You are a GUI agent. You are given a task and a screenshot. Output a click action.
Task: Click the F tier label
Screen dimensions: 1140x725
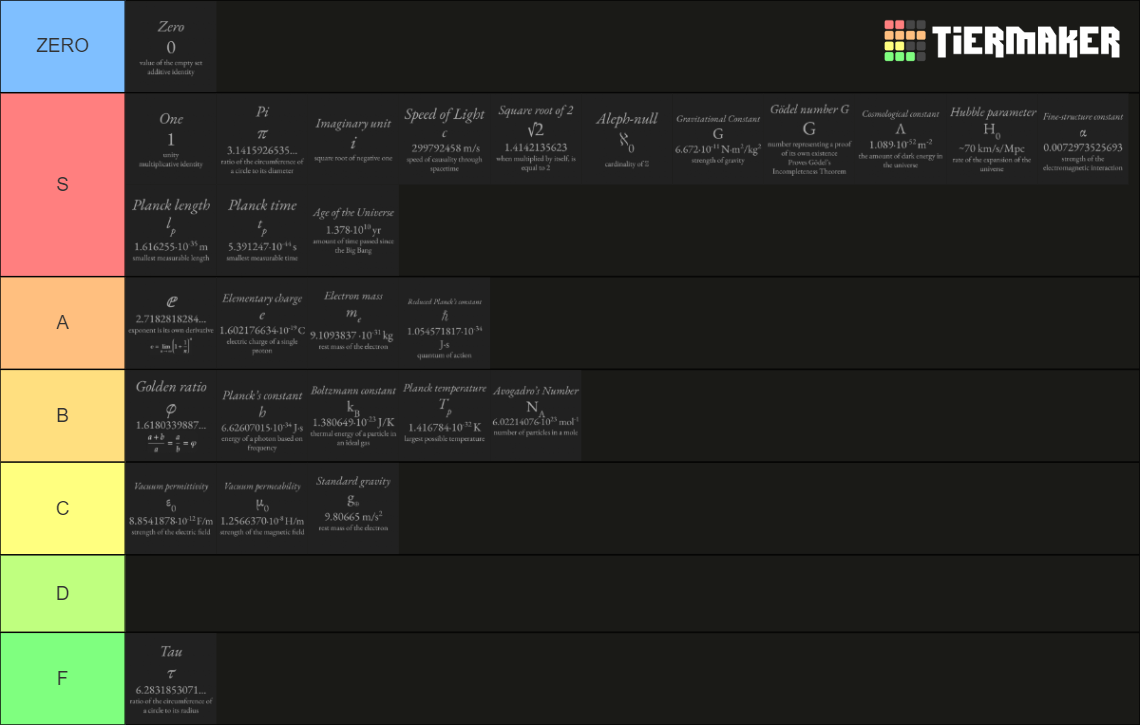click(x=63, y=678)
